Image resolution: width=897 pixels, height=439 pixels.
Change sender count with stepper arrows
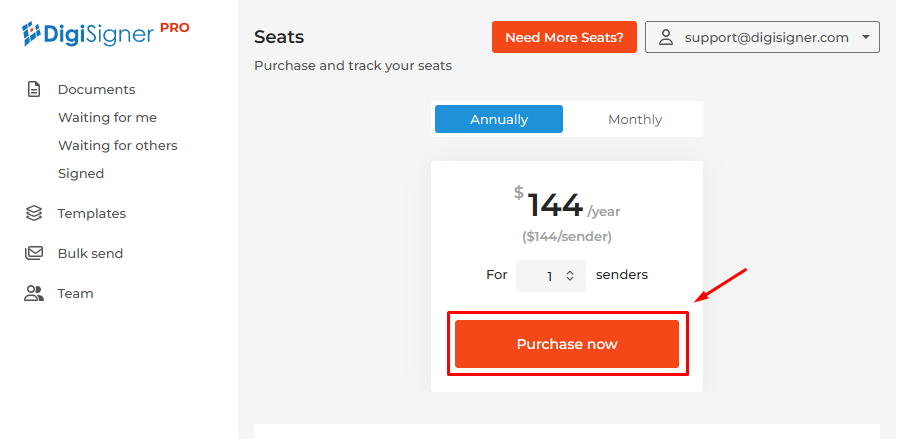(570, 275)
